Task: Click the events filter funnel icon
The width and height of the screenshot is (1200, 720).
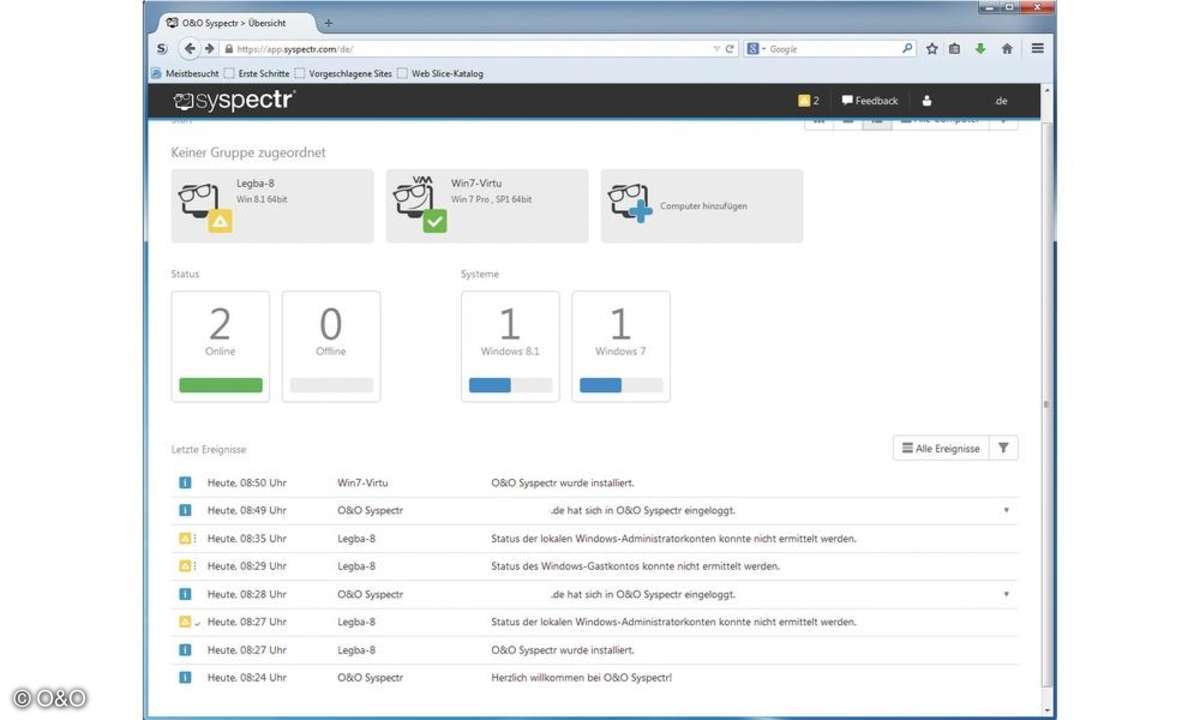Action: click(x=1003, y=448)
